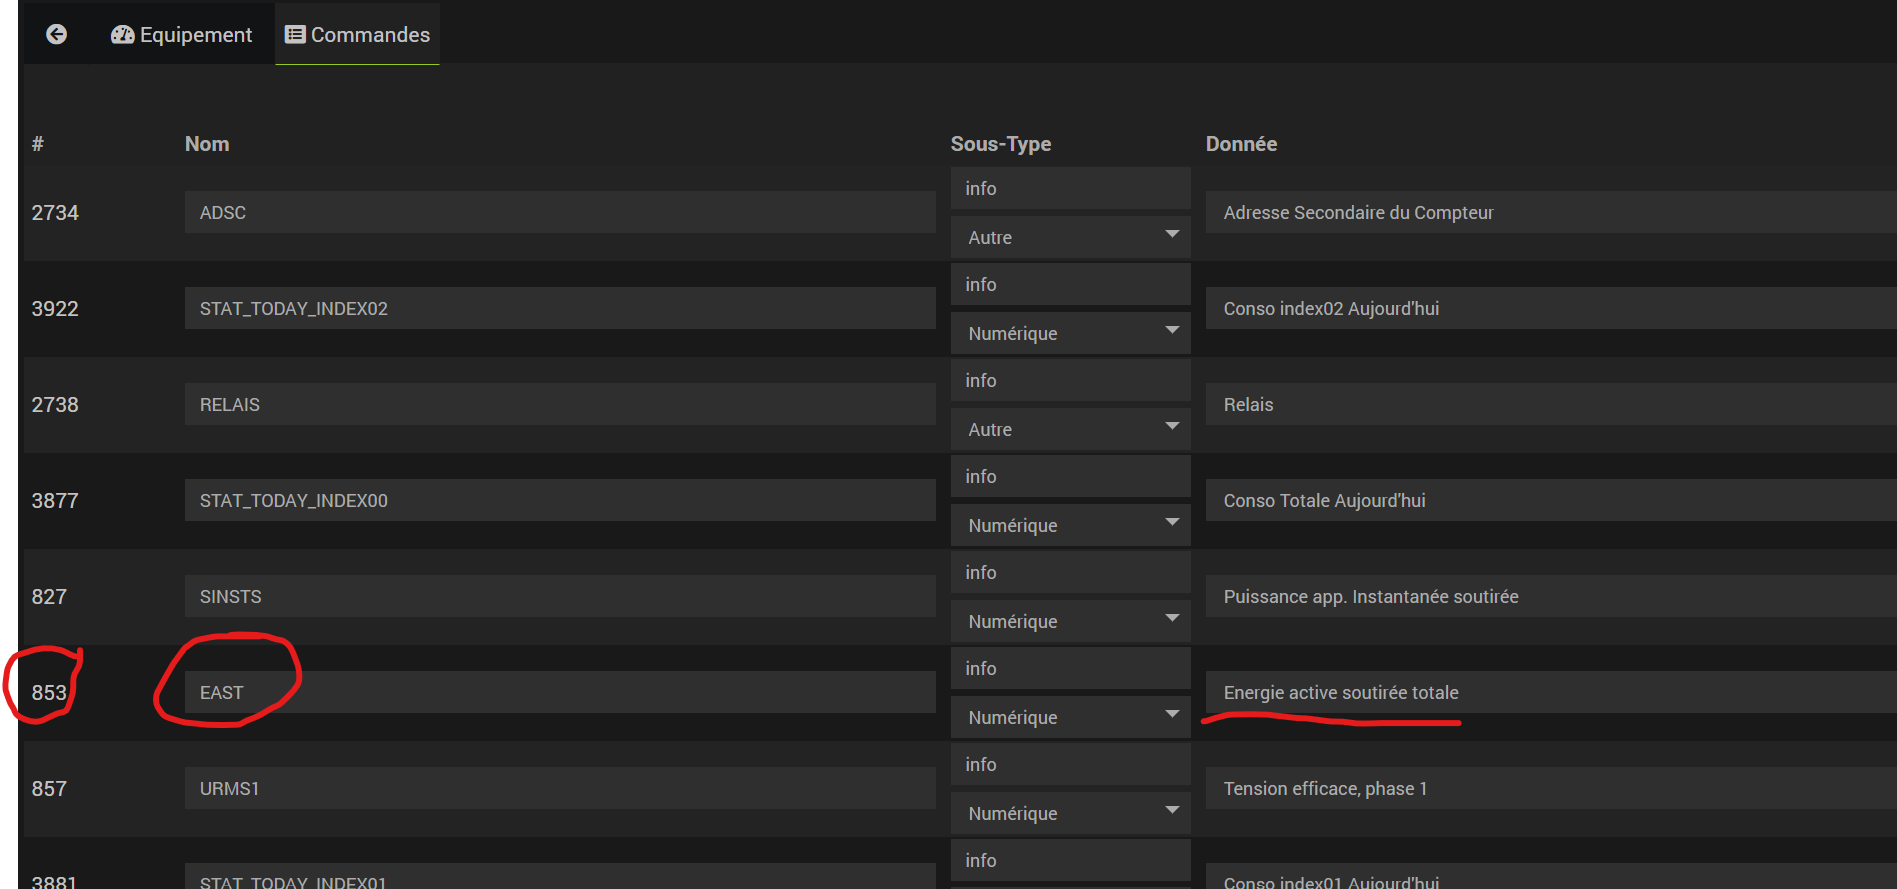Click the 'Conso Totale Aujourd'hui' data field
The width and height of the screenshot is (1897, 889).
click(x=1550, y=501)
